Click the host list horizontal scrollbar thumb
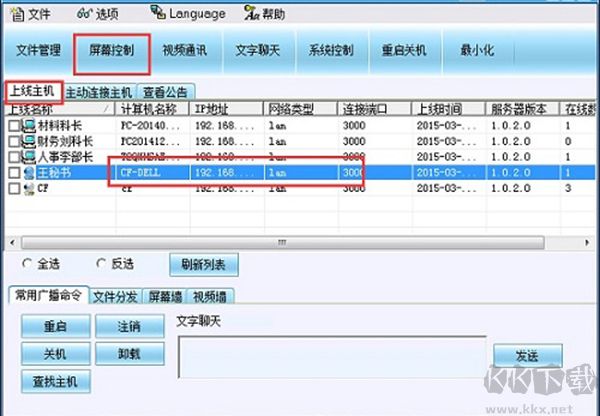This screenshot has width=600, height=416. [283, 243]
